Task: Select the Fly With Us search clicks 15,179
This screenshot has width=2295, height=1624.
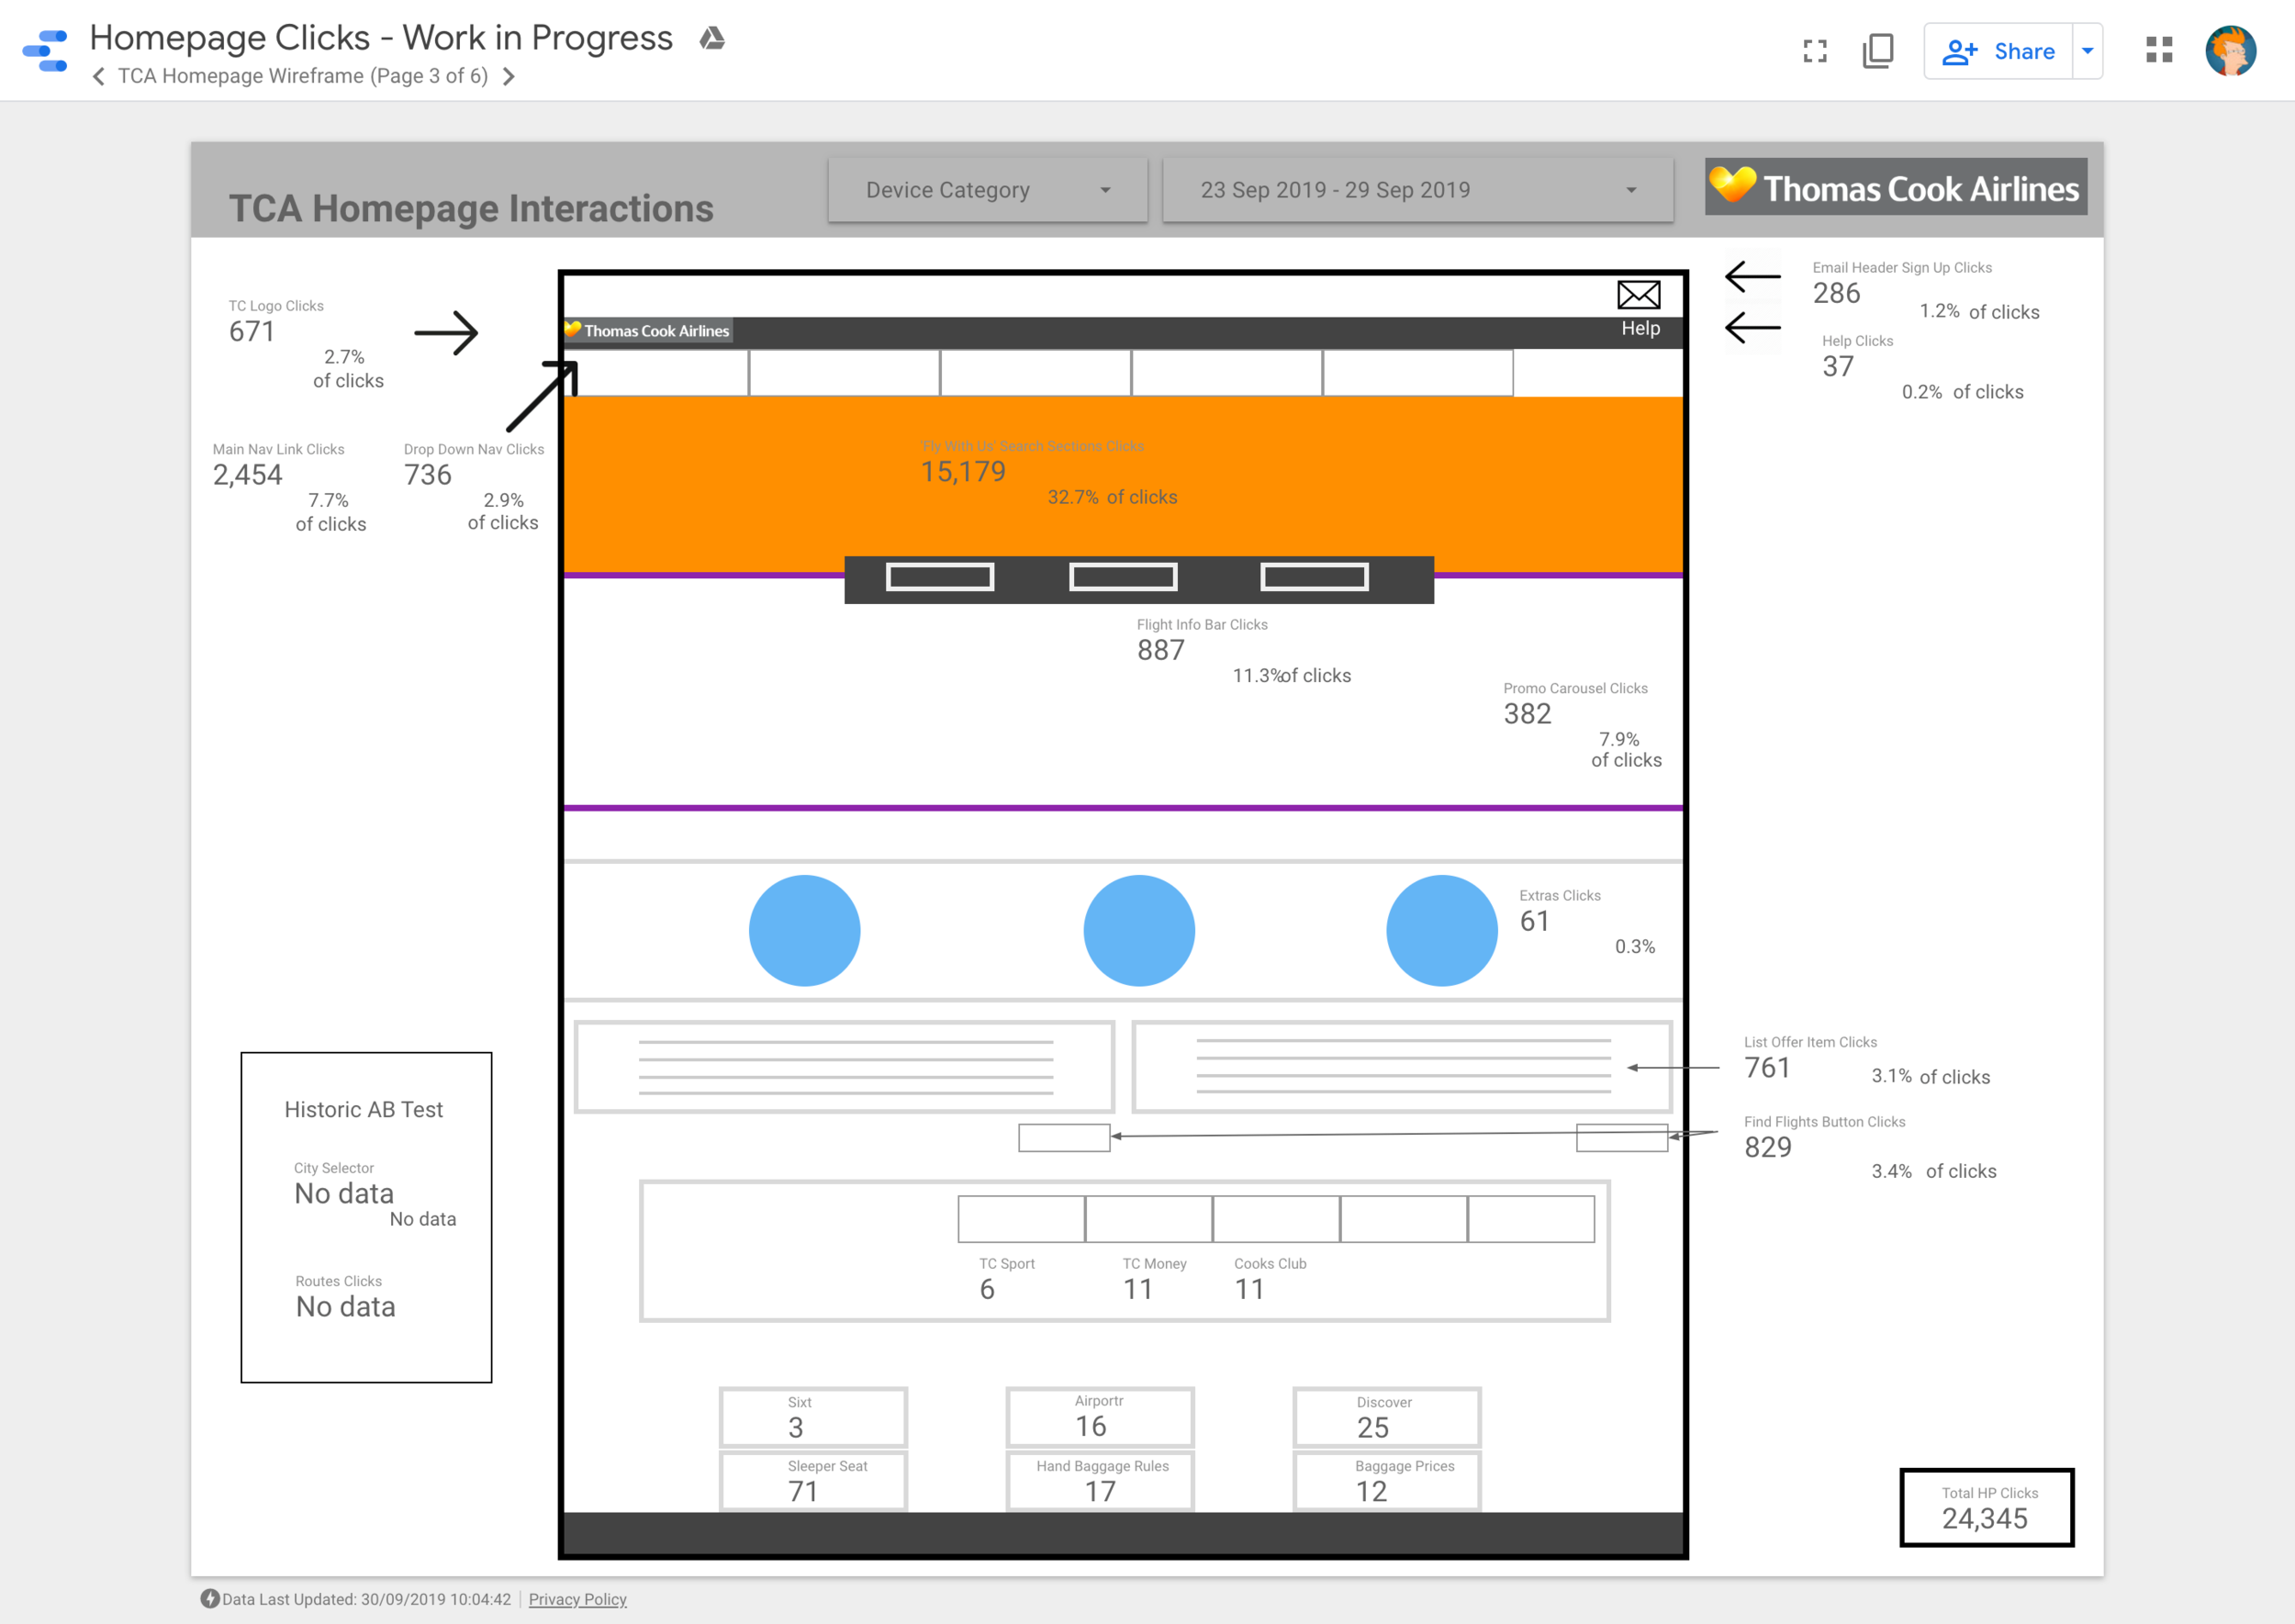Action: [963, 472]
